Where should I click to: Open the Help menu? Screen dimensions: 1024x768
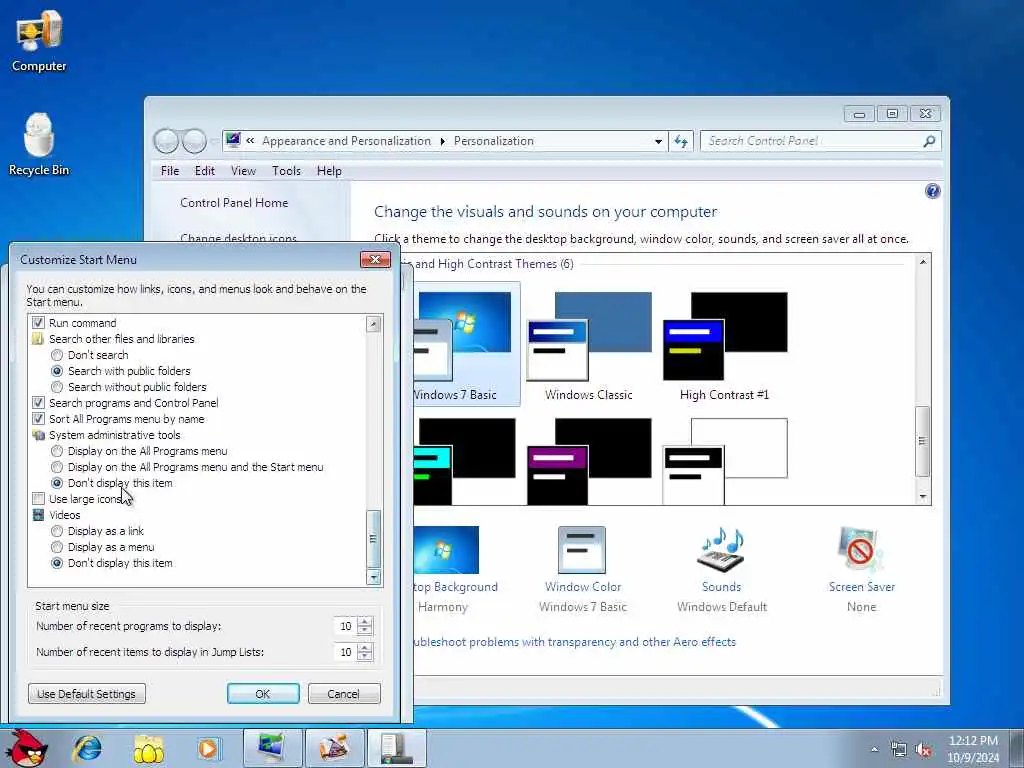point(329,170)
